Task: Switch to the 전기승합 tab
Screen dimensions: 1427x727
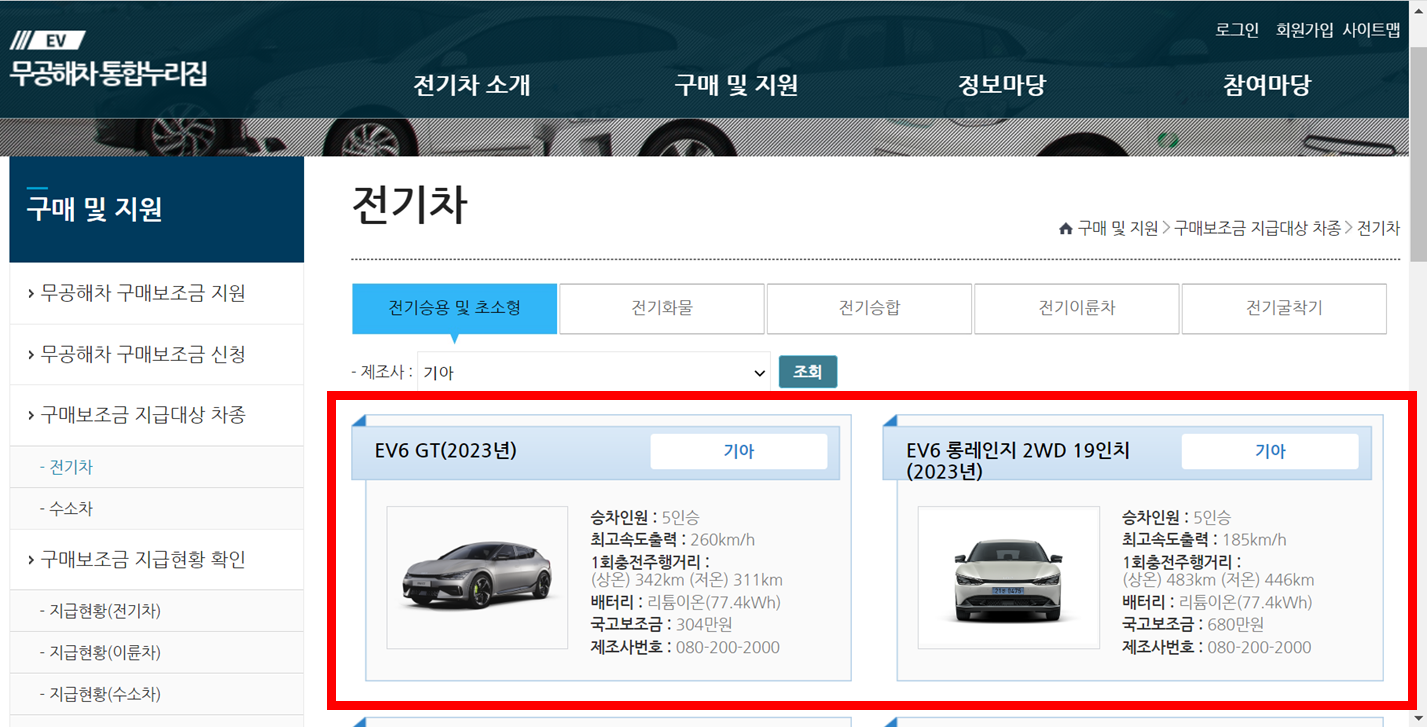Action: [869, 308]
